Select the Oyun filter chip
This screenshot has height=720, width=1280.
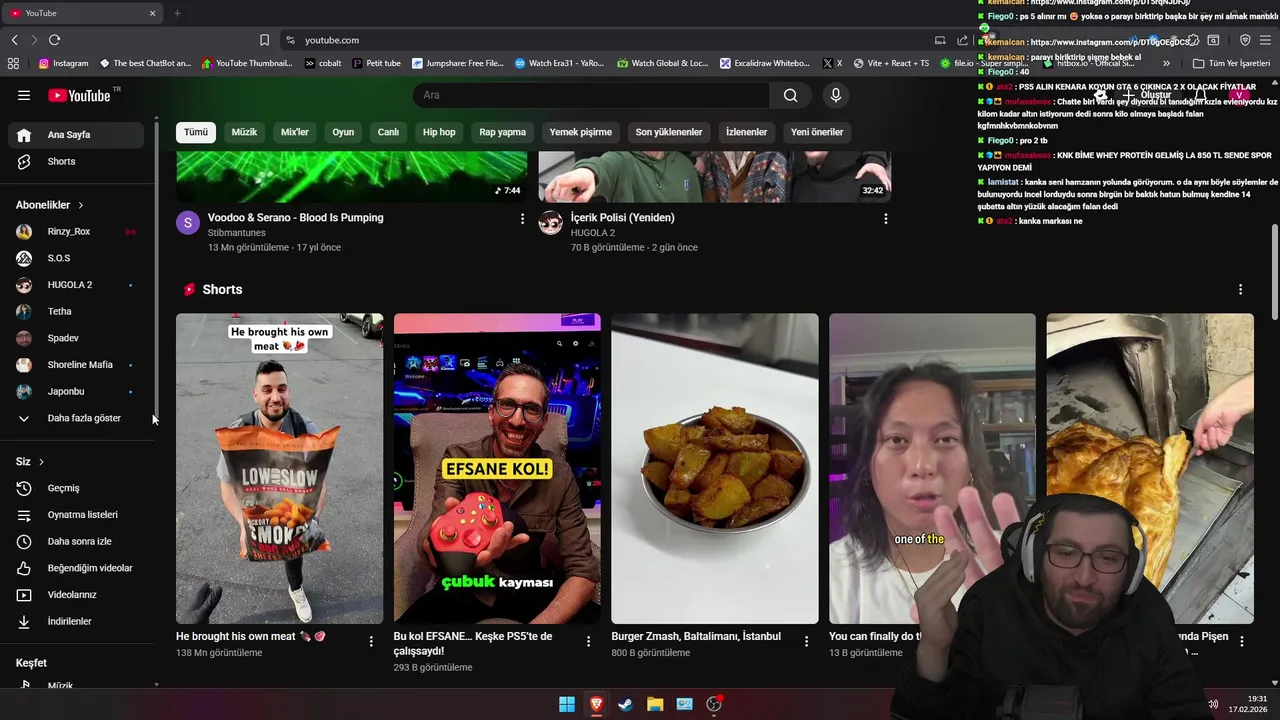343,132
